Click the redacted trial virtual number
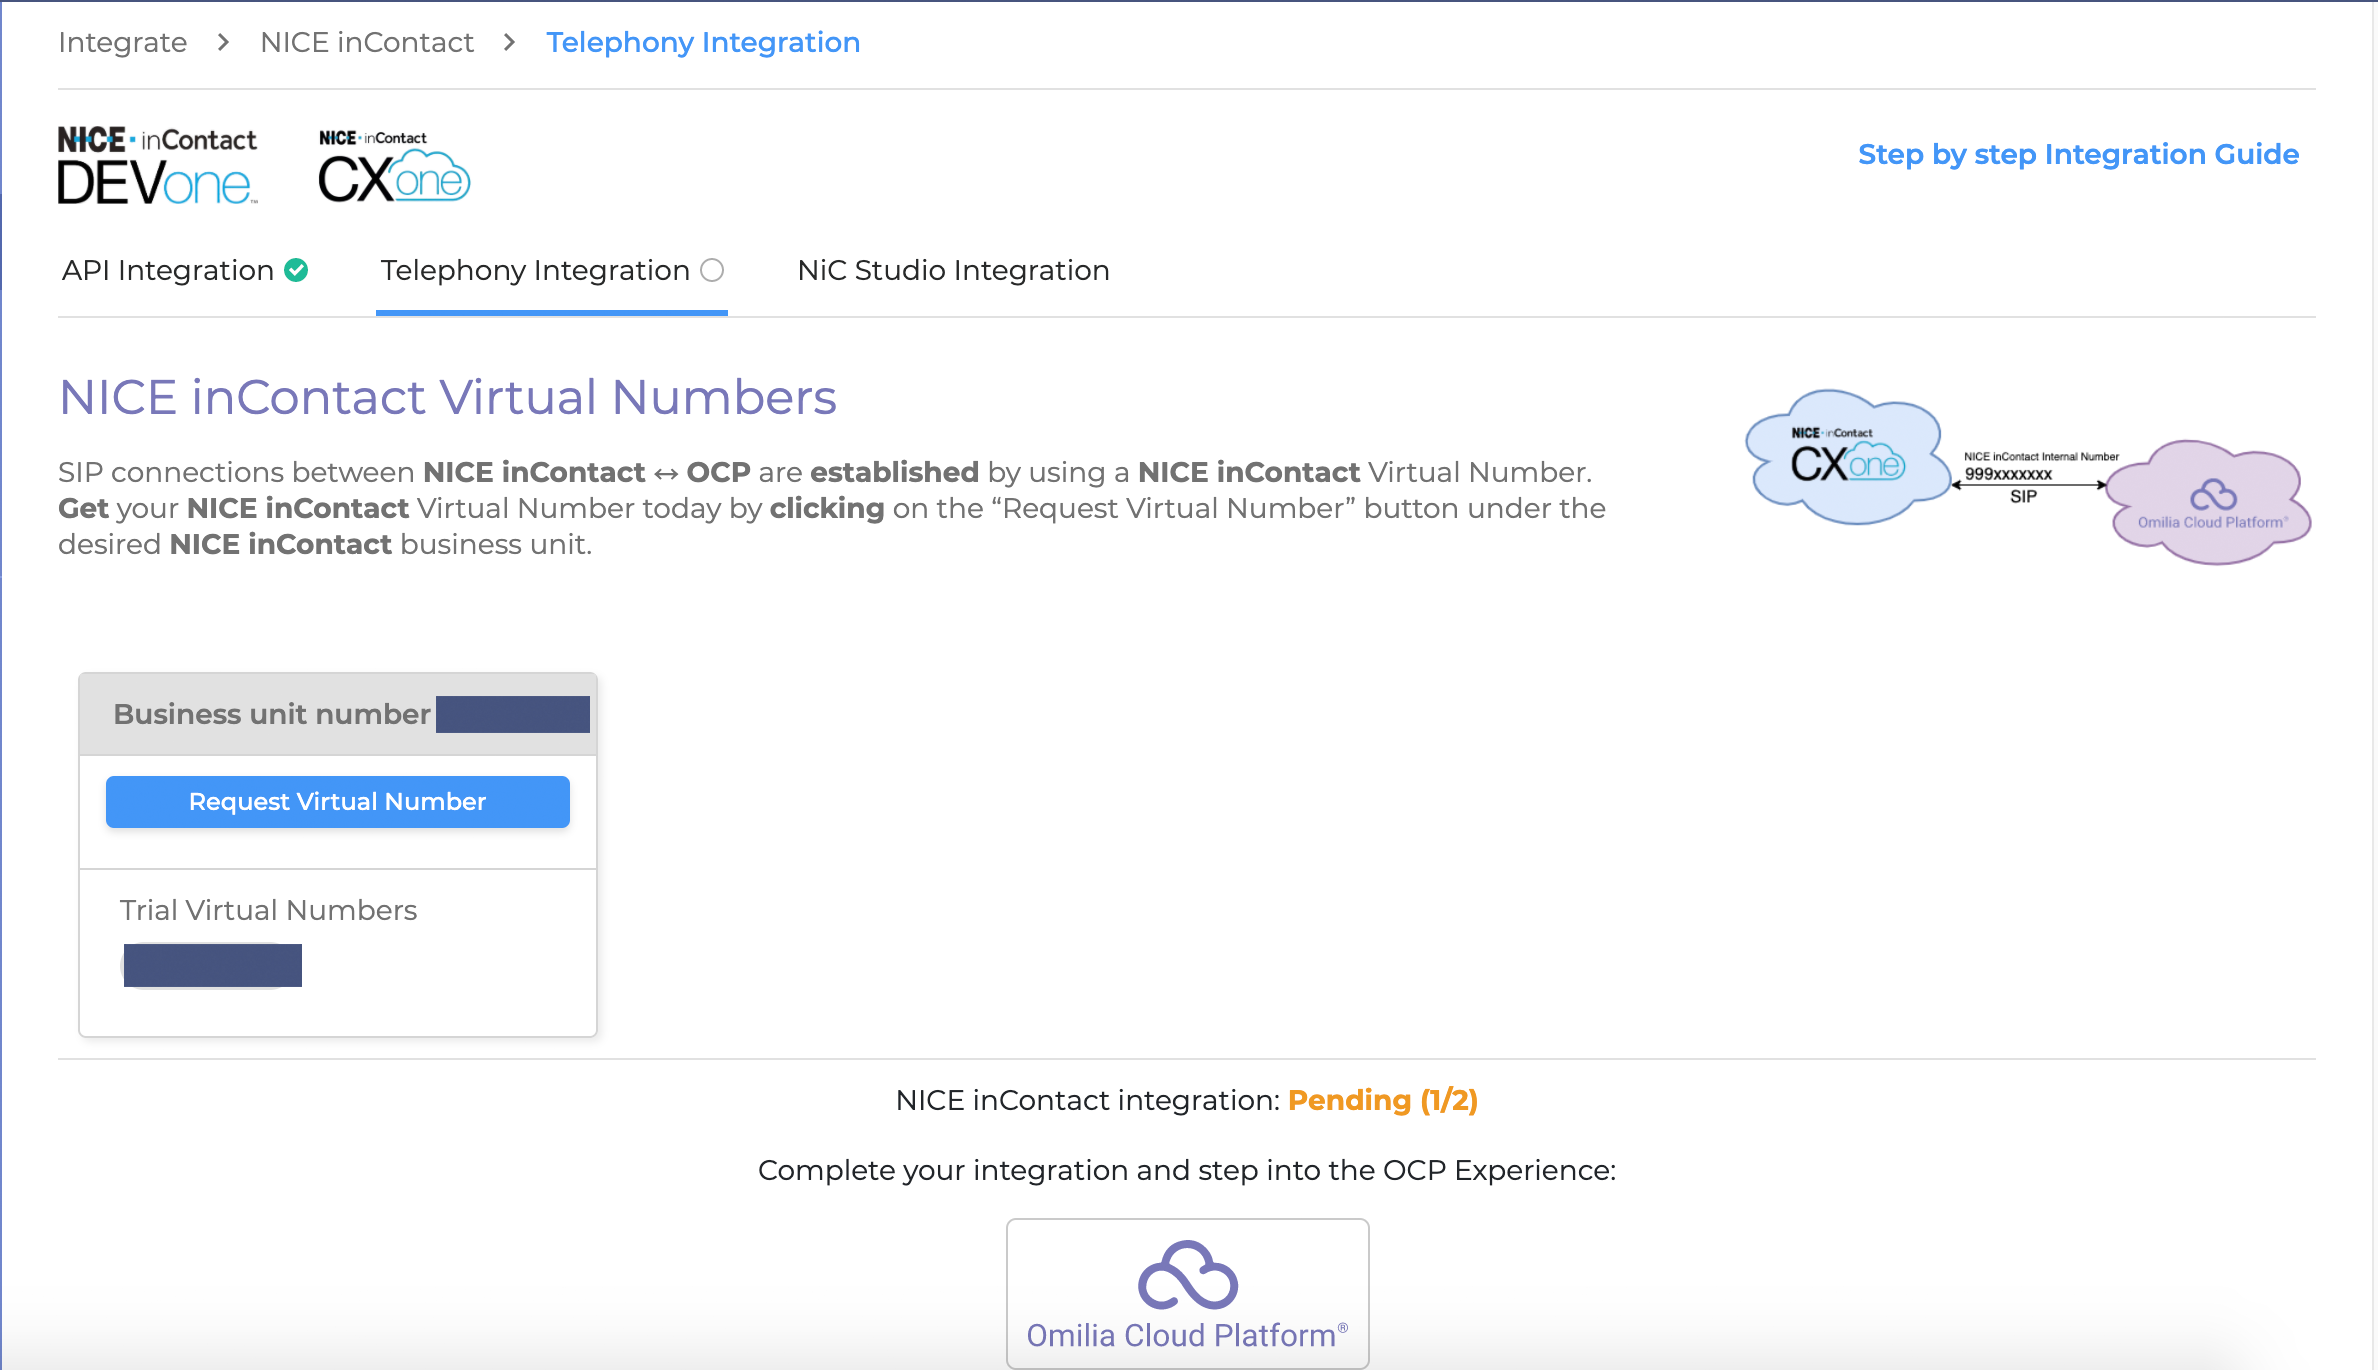Image resolution: width=2378 pixels, height=1370 pixels. (213, 965)
